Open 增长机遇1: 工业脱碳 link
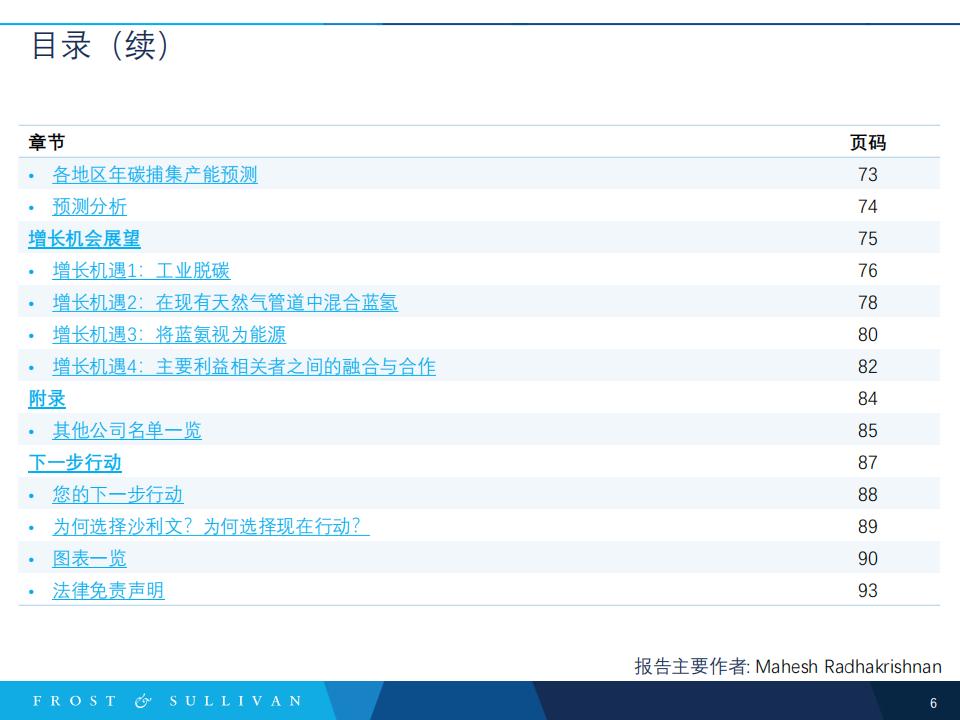The height and width of the screenshot is (720, 960). pyautogui.click(x=141, y=271)
